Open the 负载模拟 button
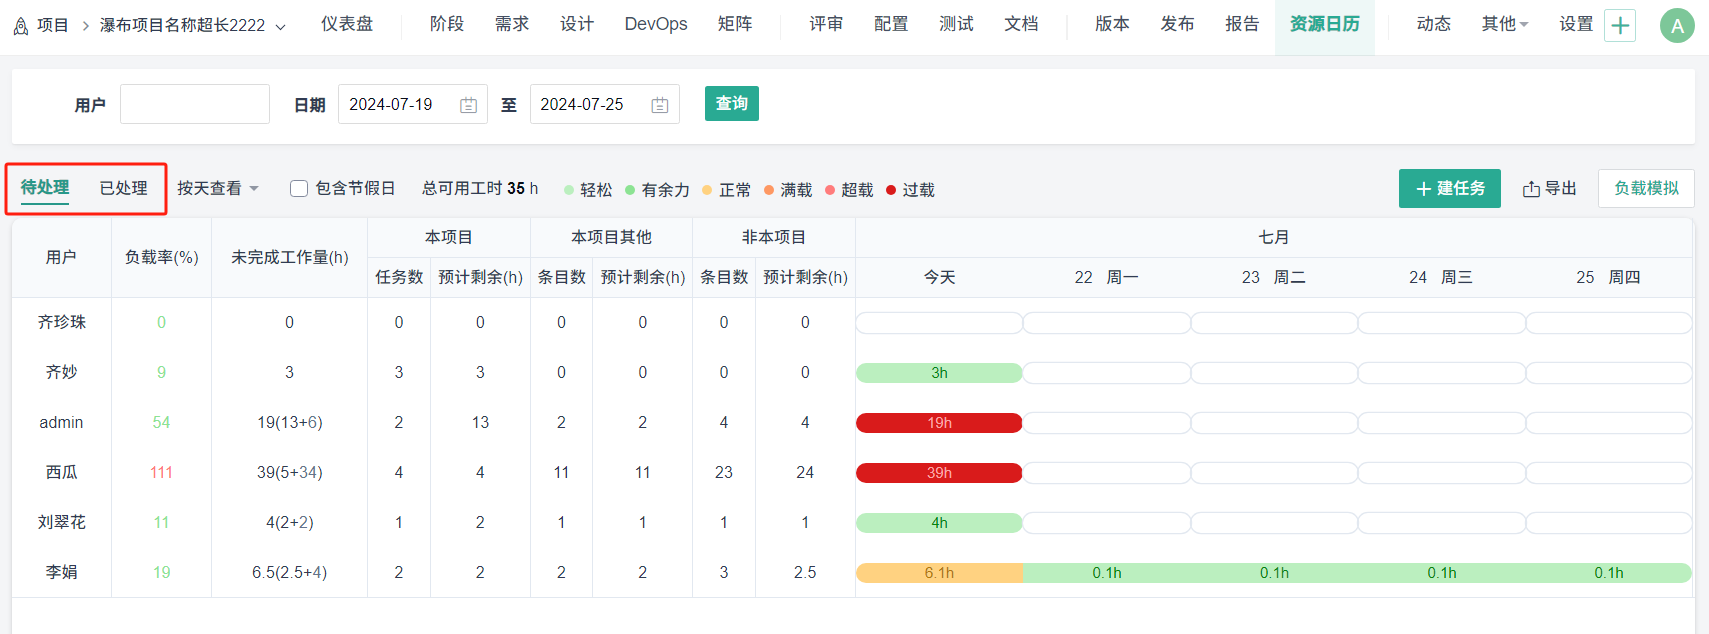Viewport: 1709px width, 634px height. (x=1646, y=188)
